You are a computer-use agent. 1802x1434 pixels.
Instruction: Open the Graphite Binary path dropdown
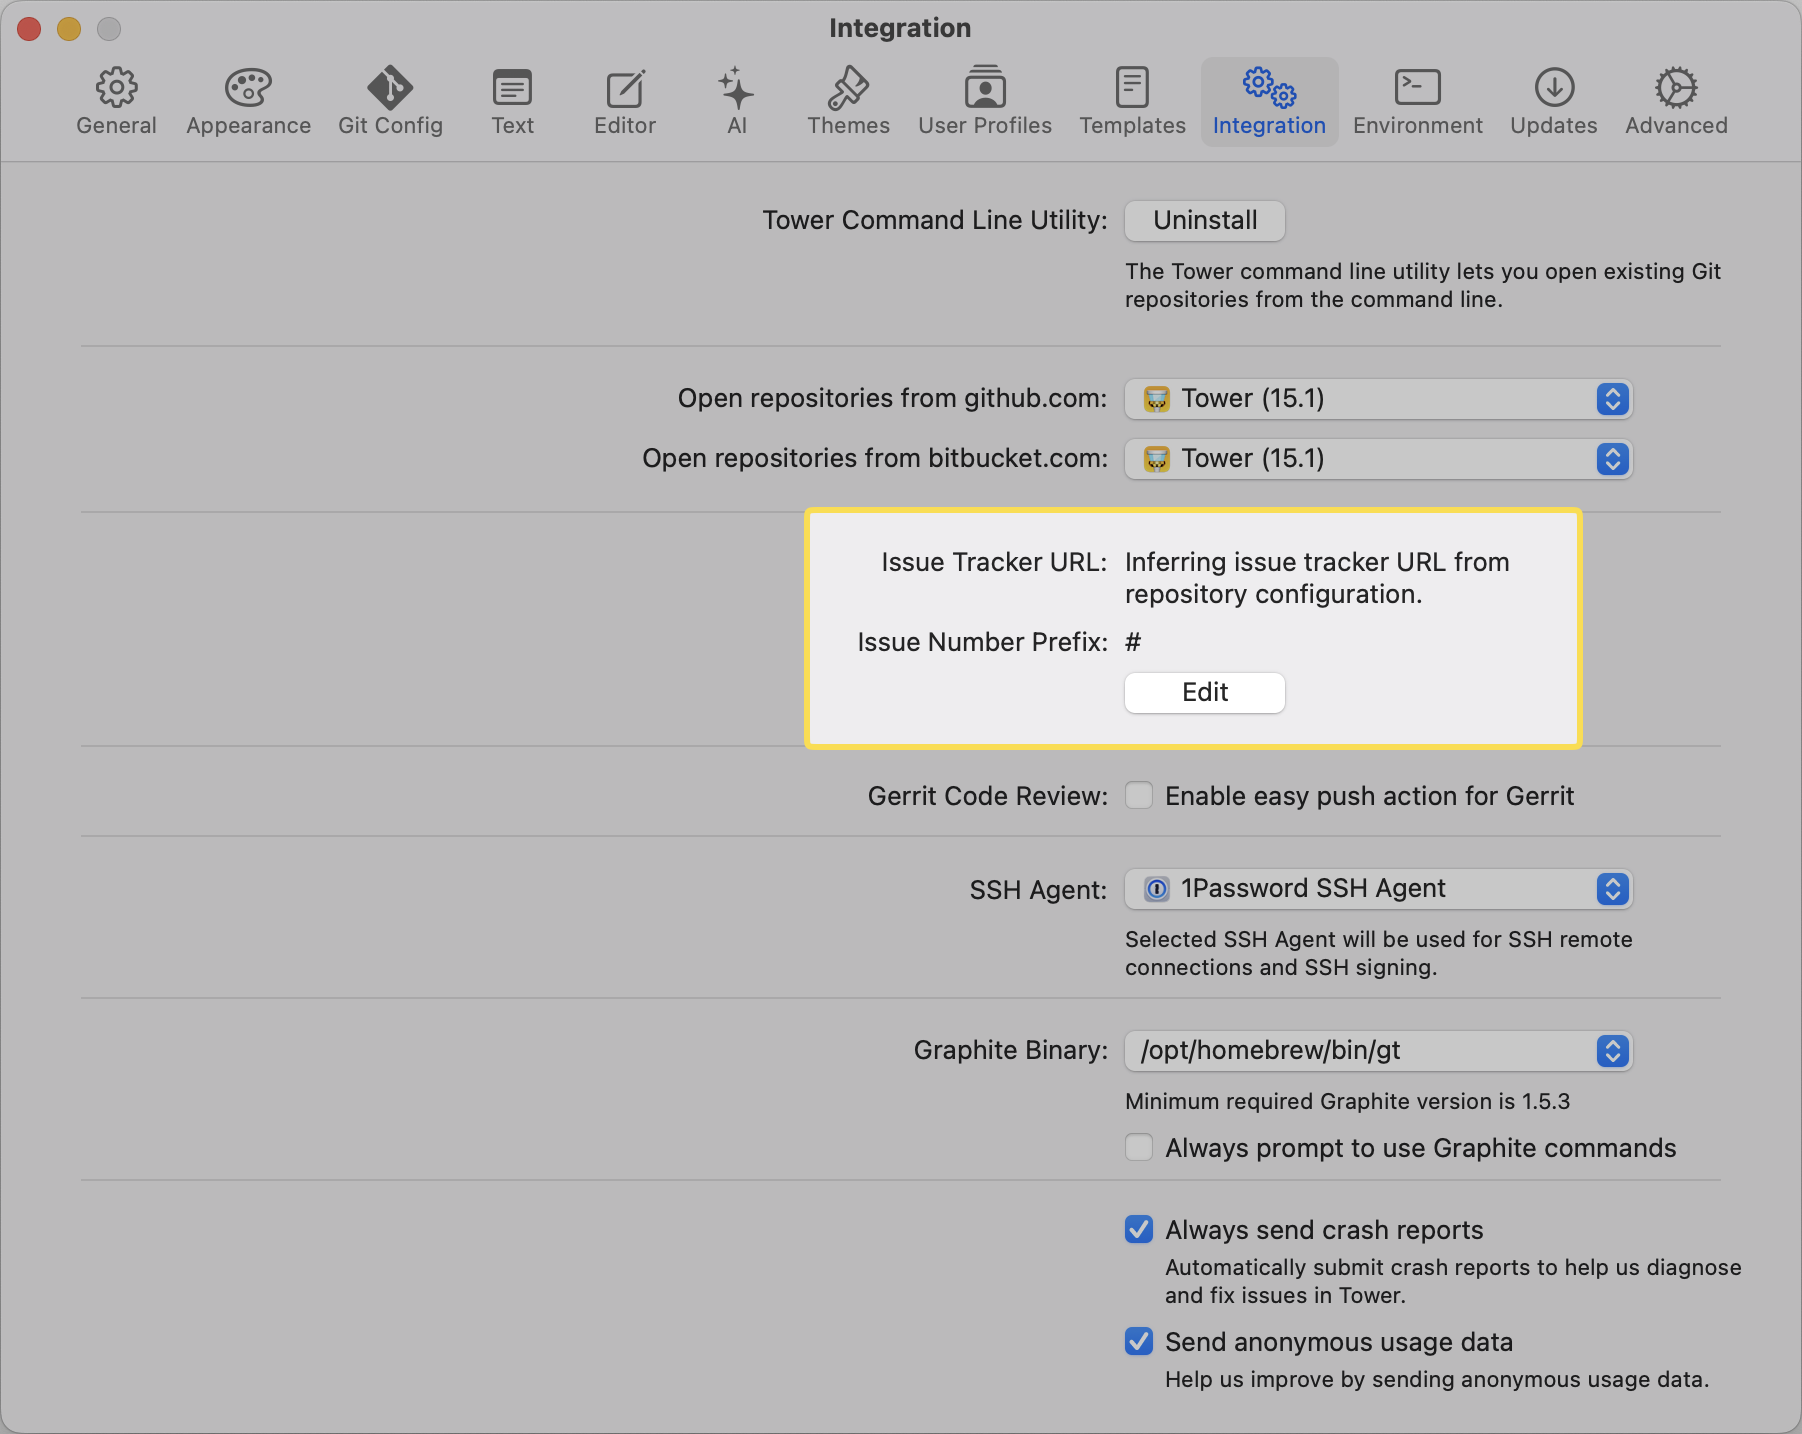pyautogui.click(x=1378, y=1051)
